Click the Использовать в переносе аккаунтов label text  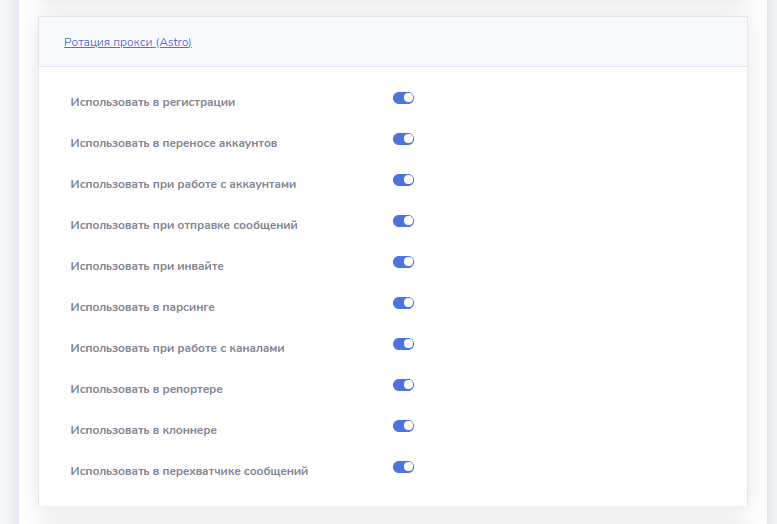[x=174, y=143]
